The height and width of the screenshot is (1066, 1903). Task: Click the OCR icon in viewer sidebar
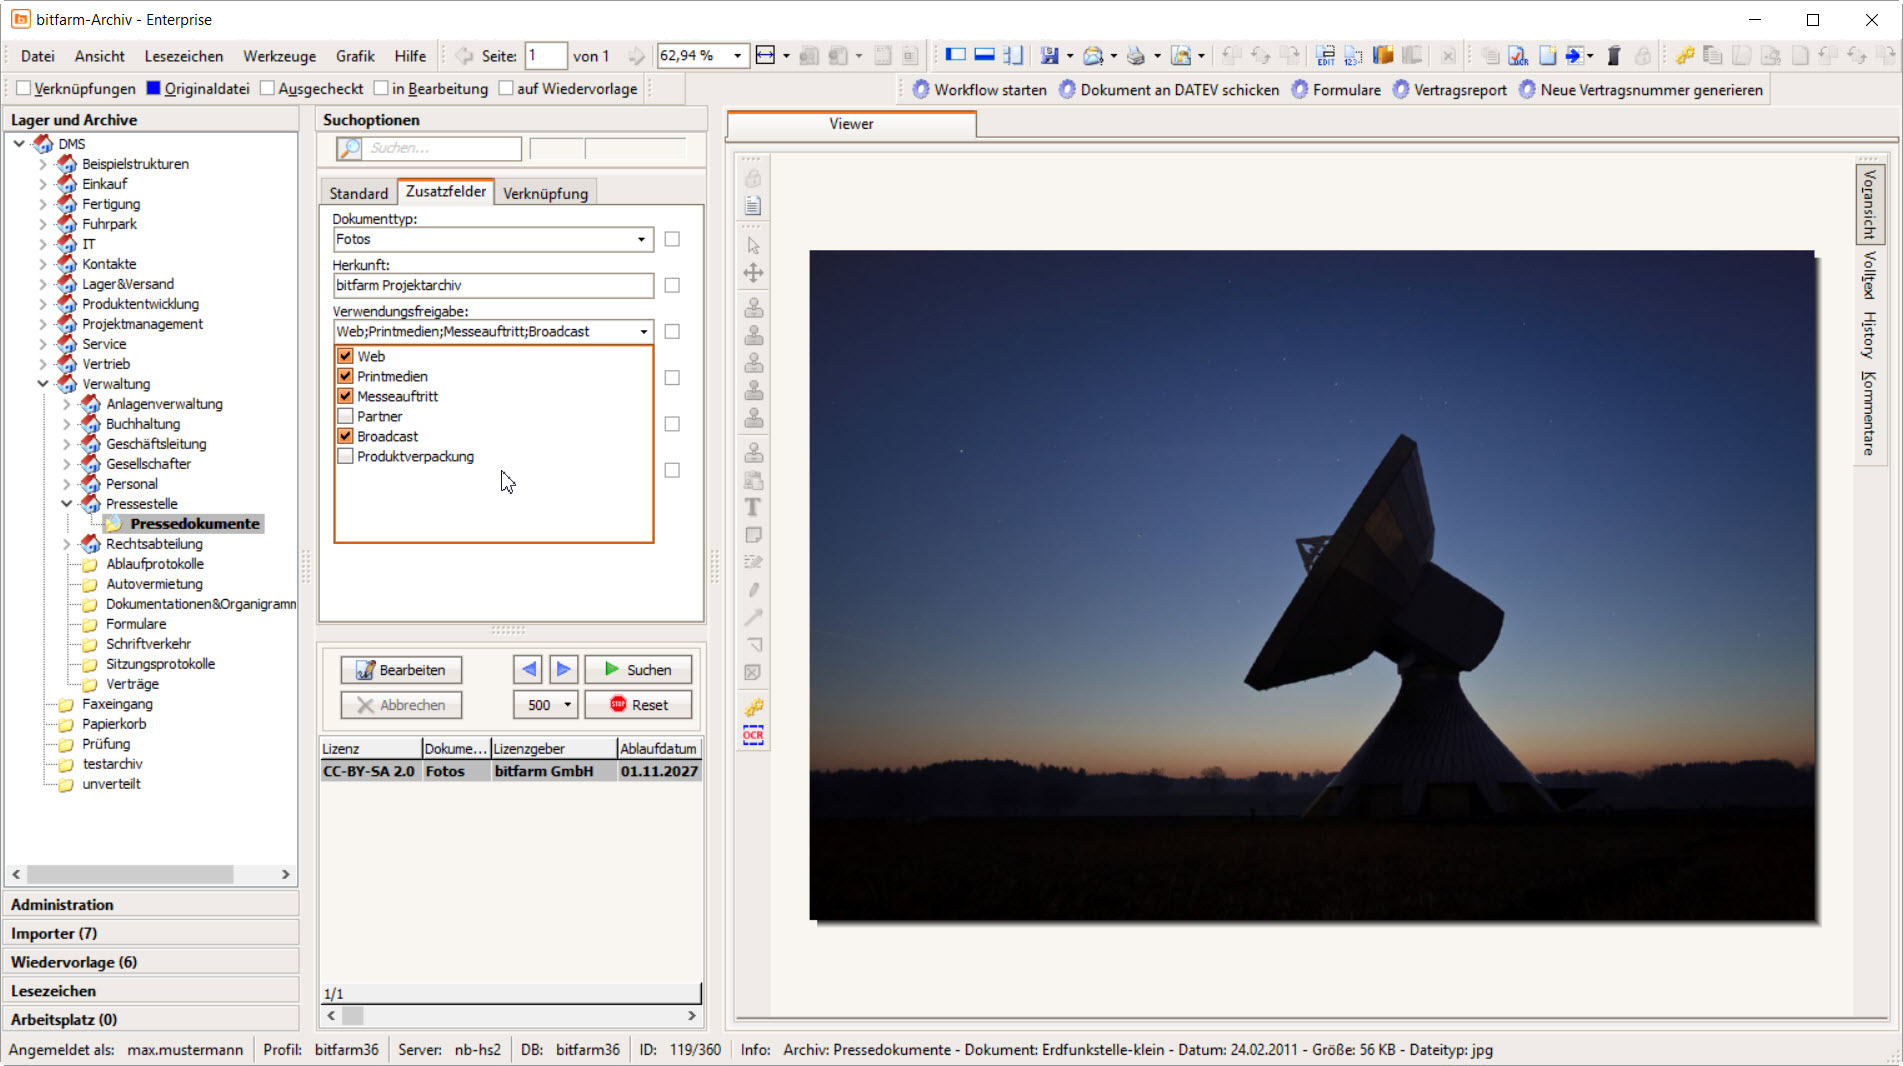(753, 736)
